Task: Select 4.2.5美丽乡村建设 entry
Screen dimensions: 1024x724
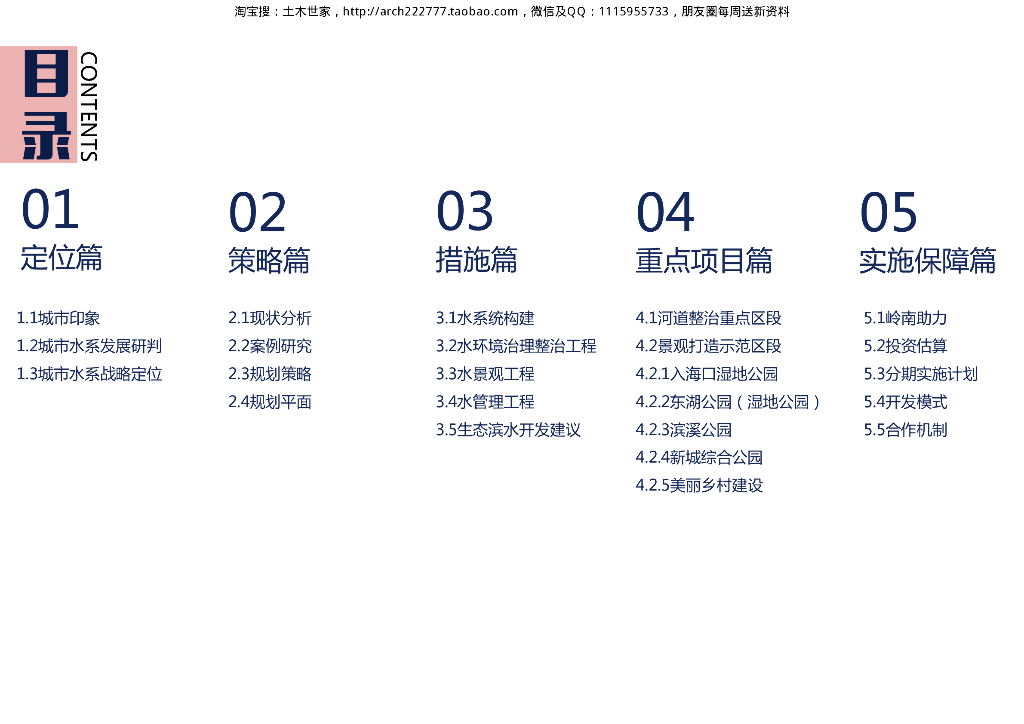Action: pos(699,486)
